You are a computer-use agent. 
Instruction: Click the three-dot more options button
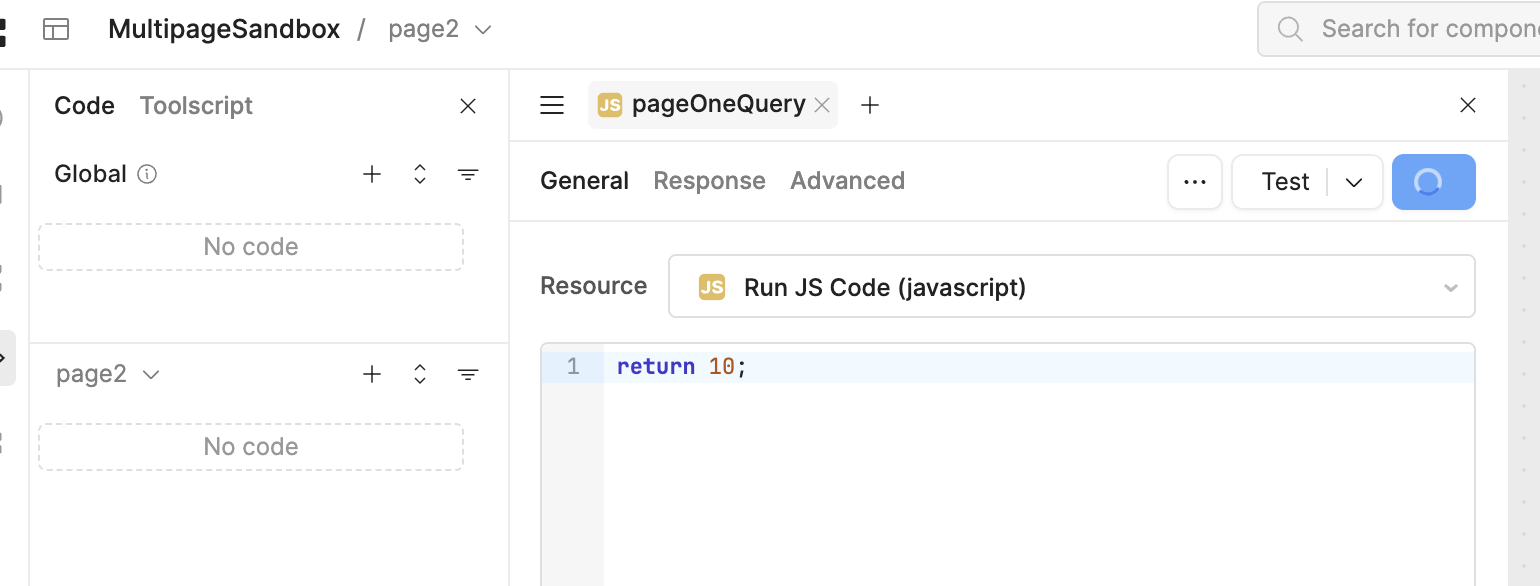tap(1194, 182)
